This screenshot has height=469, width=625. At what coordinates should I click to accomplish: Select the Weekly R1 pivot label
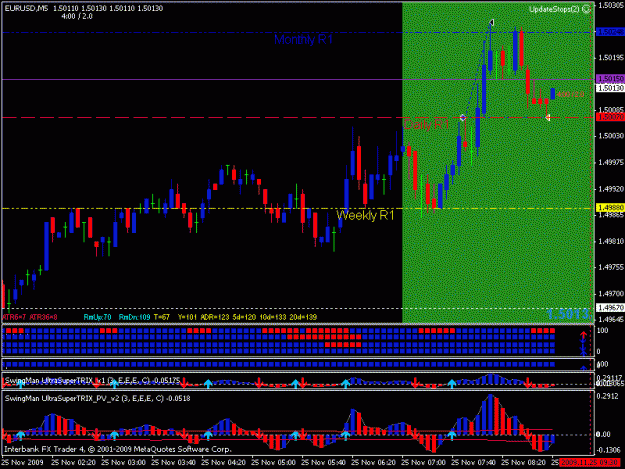[x=365, y=215]
